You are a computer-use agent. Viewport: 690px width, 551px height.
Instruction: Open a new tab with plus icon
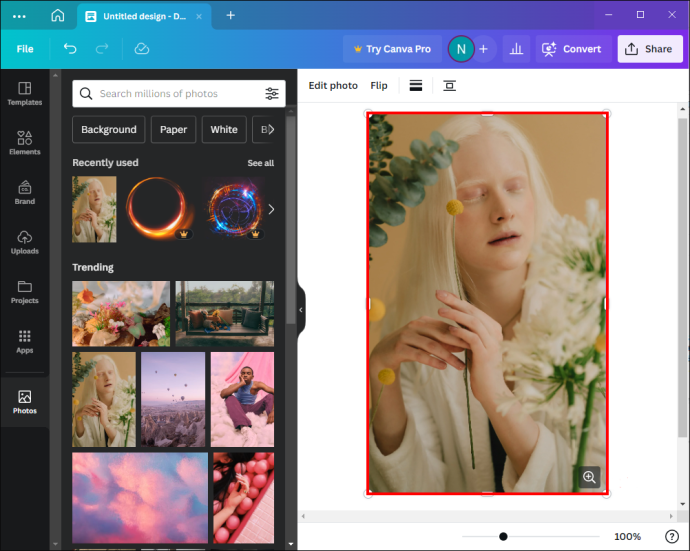click(x=231, y=15)
